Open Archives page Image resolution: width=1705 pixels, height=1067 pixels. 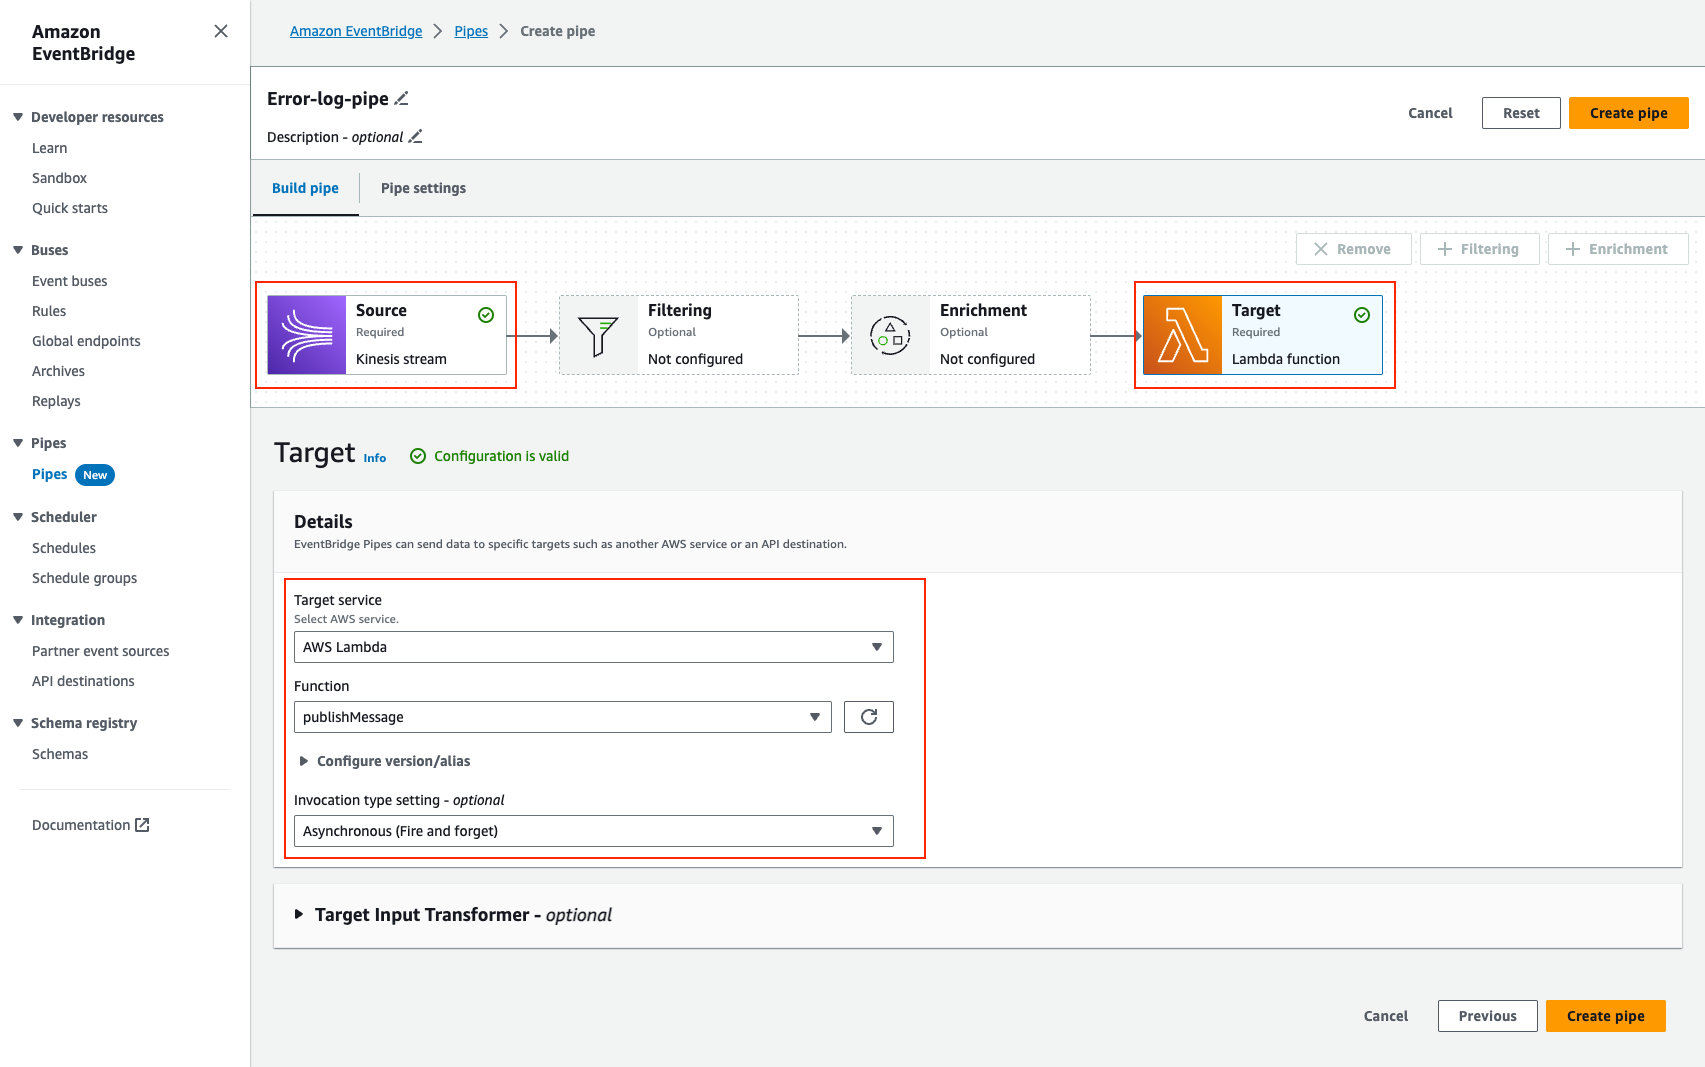click(x=58, y=371)
